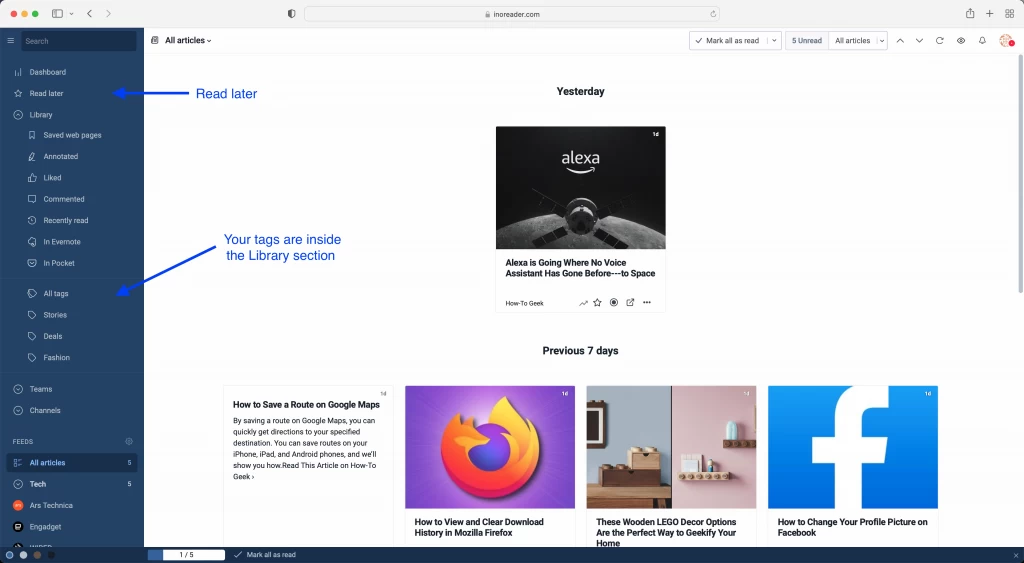
Task: Select the dark theme swatch
Action: tap(51, 555)
